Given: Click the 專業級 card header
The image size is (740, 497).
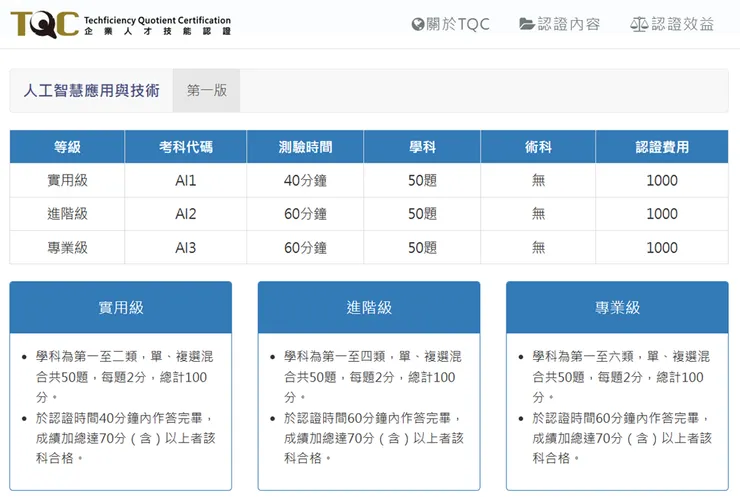Looking at the screenshot, I should pyautogui.click(x=617, y=307).
